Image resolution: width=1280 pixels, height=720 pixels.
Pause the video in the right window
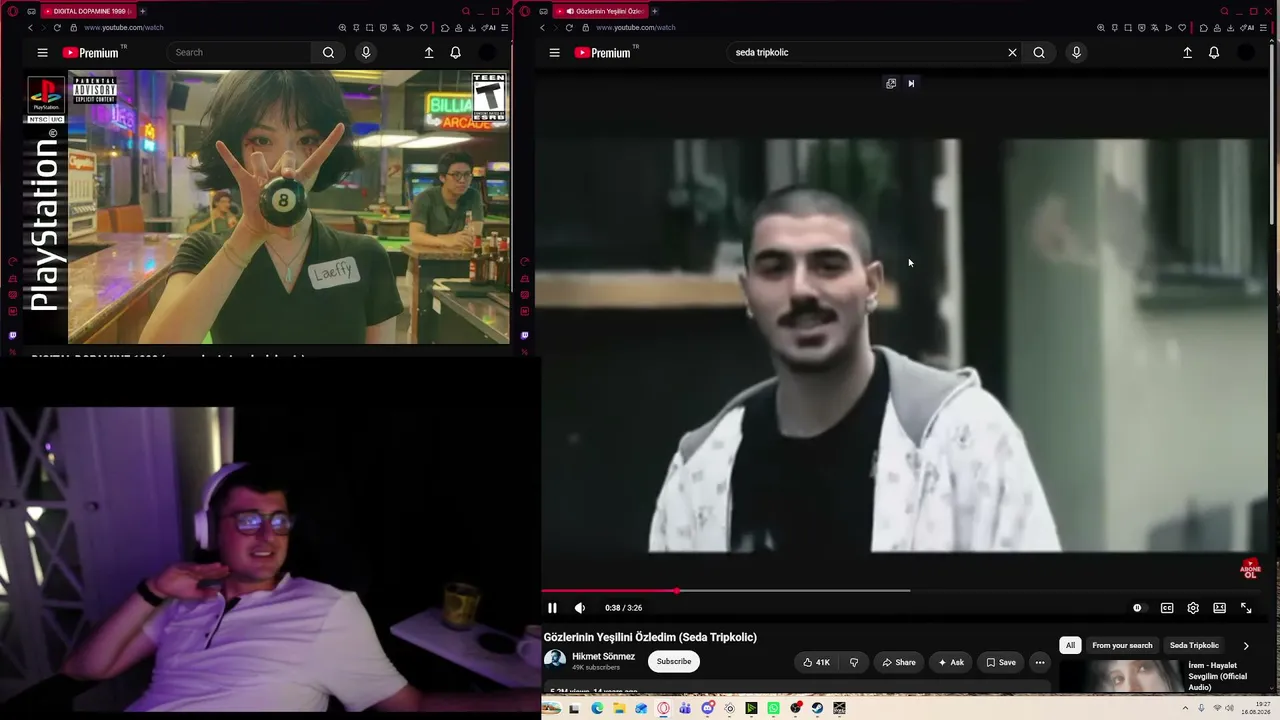[552, 608]
